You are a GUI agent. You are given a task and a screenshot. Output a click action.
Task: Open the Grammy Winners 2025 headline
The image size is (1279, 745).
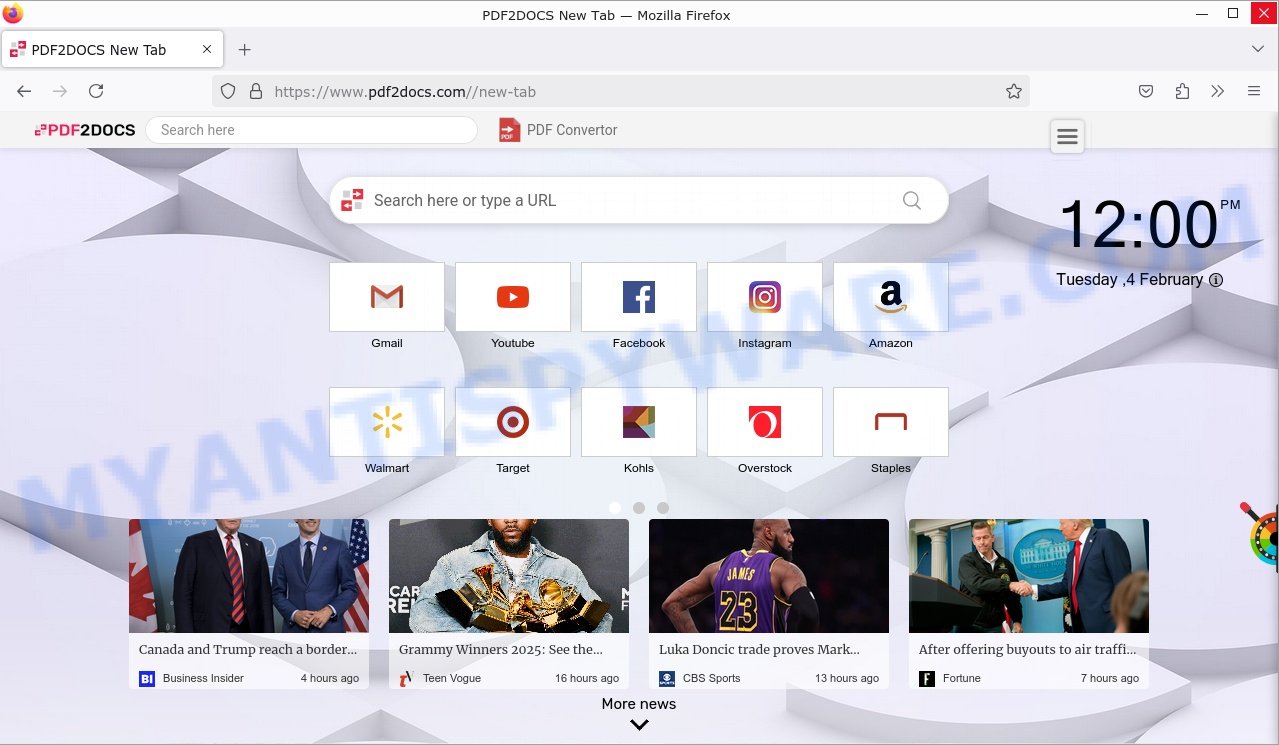[x=501, y=649]
